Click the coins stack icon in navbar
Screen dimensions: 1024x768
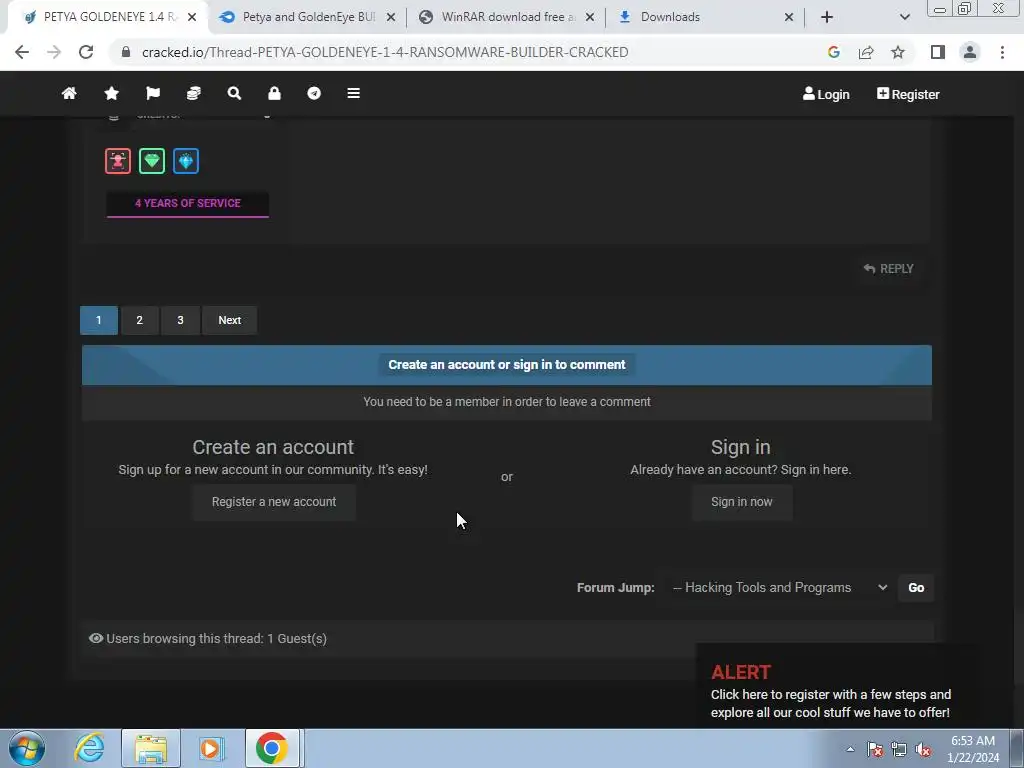click(x=193, y=93)
